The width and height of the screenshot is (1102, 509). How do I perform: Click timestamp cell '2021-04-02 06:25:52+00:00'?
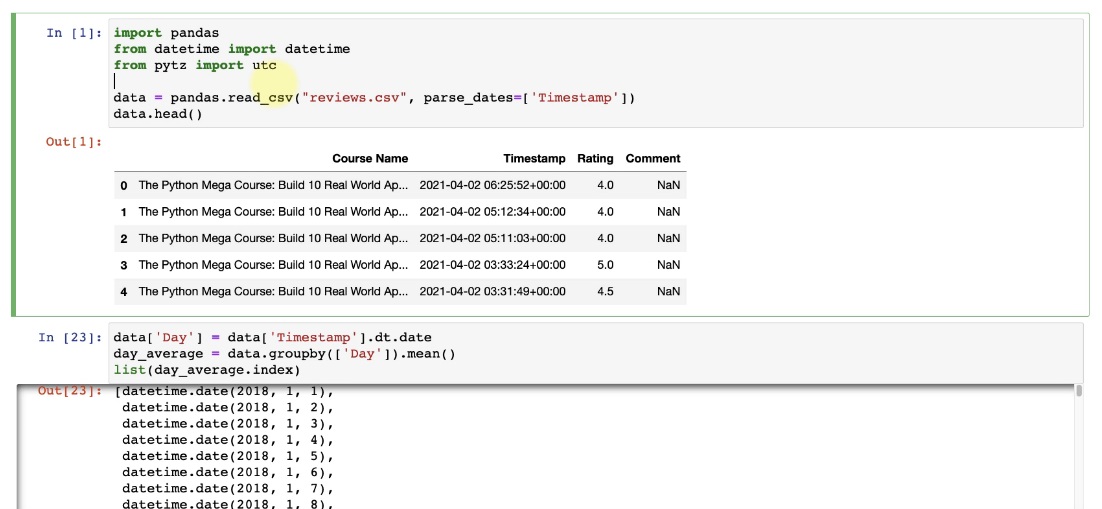point(492,186)
